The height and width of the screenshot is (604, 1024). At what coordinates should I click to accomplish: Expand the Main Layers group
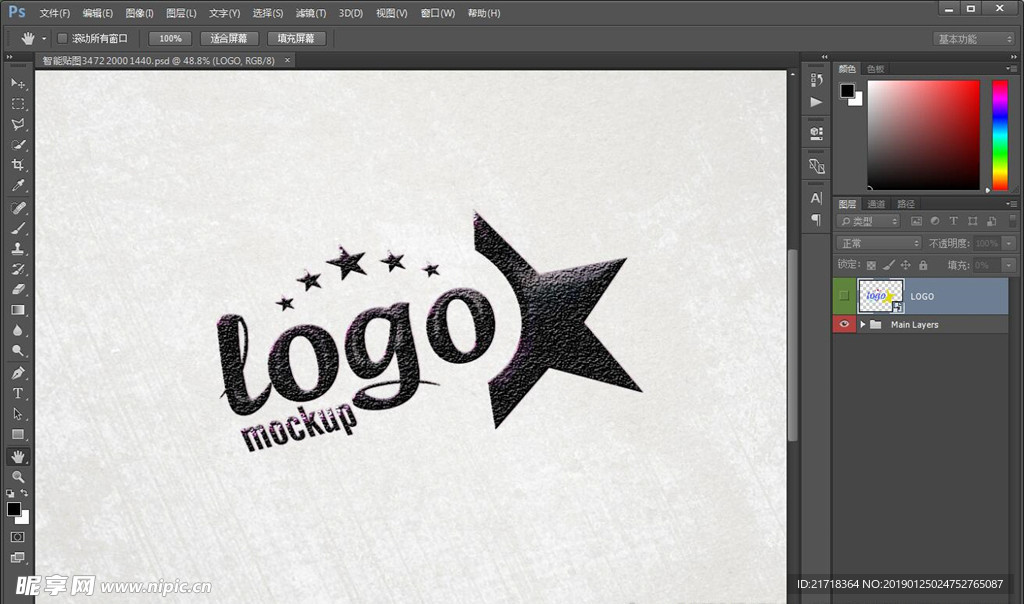[x=862, y=324]
